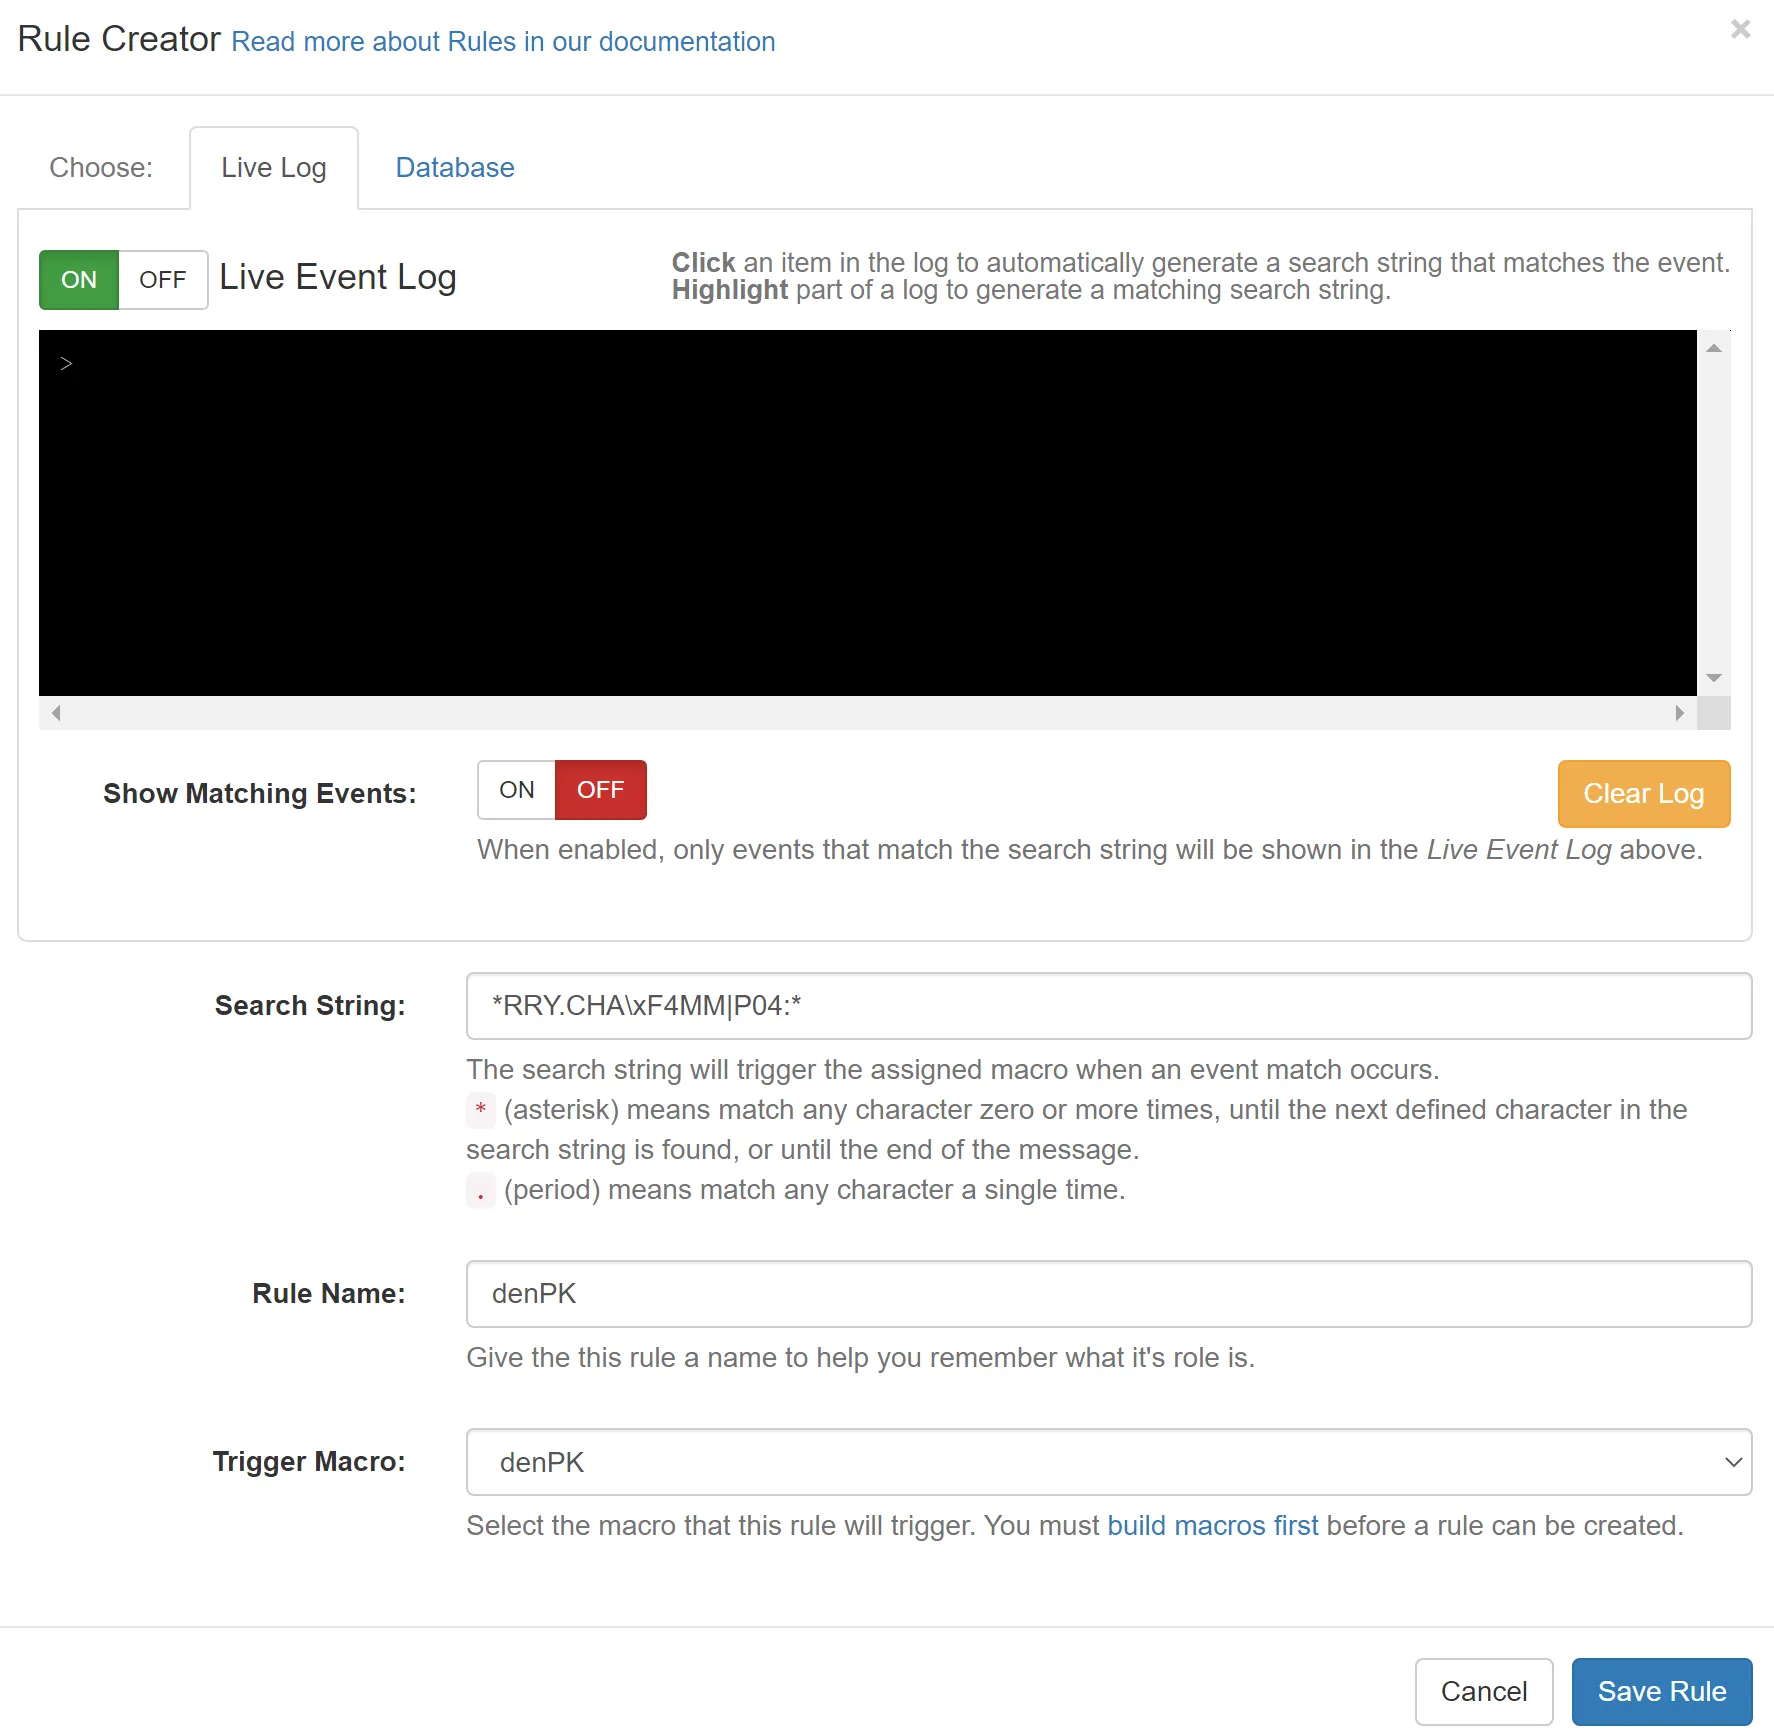
Task: Enable Show Matching Events ON
Action: 516,790
